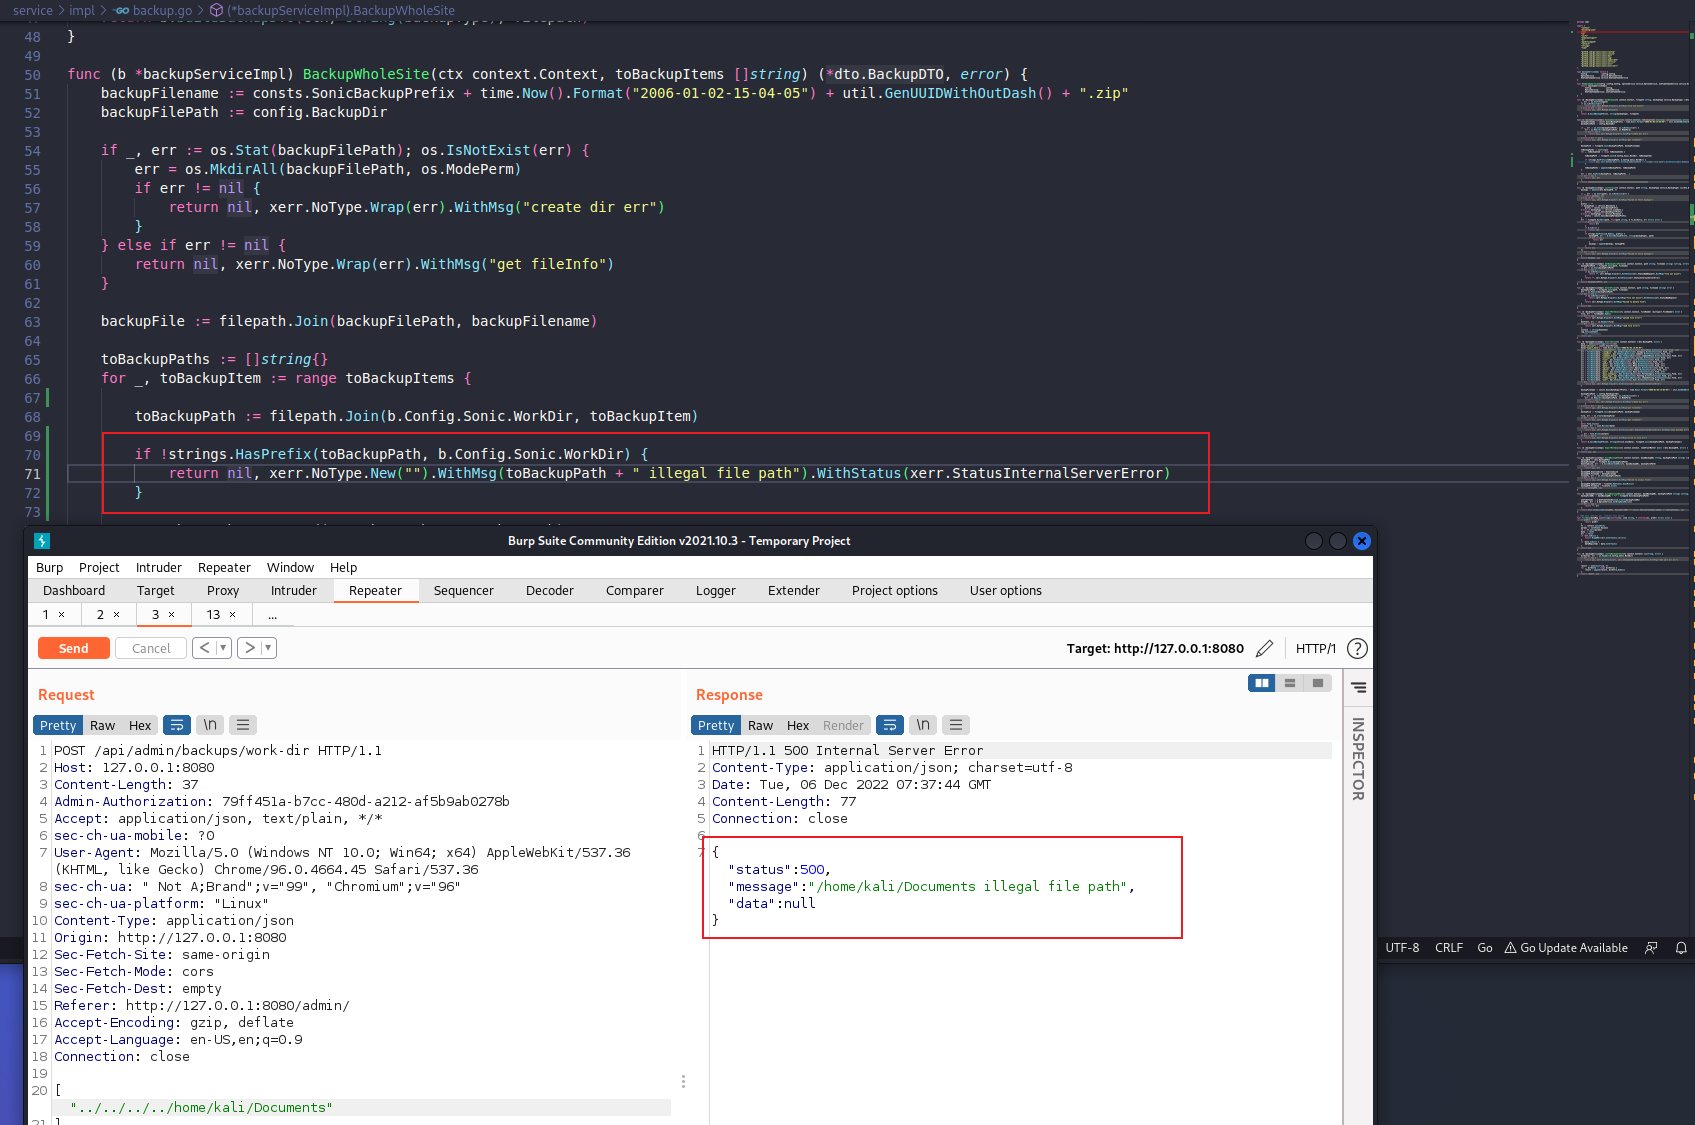Open the Inspector side panel
Image resolution: width=1695 pixels, height=1125 pixels.
[1357, 760]
